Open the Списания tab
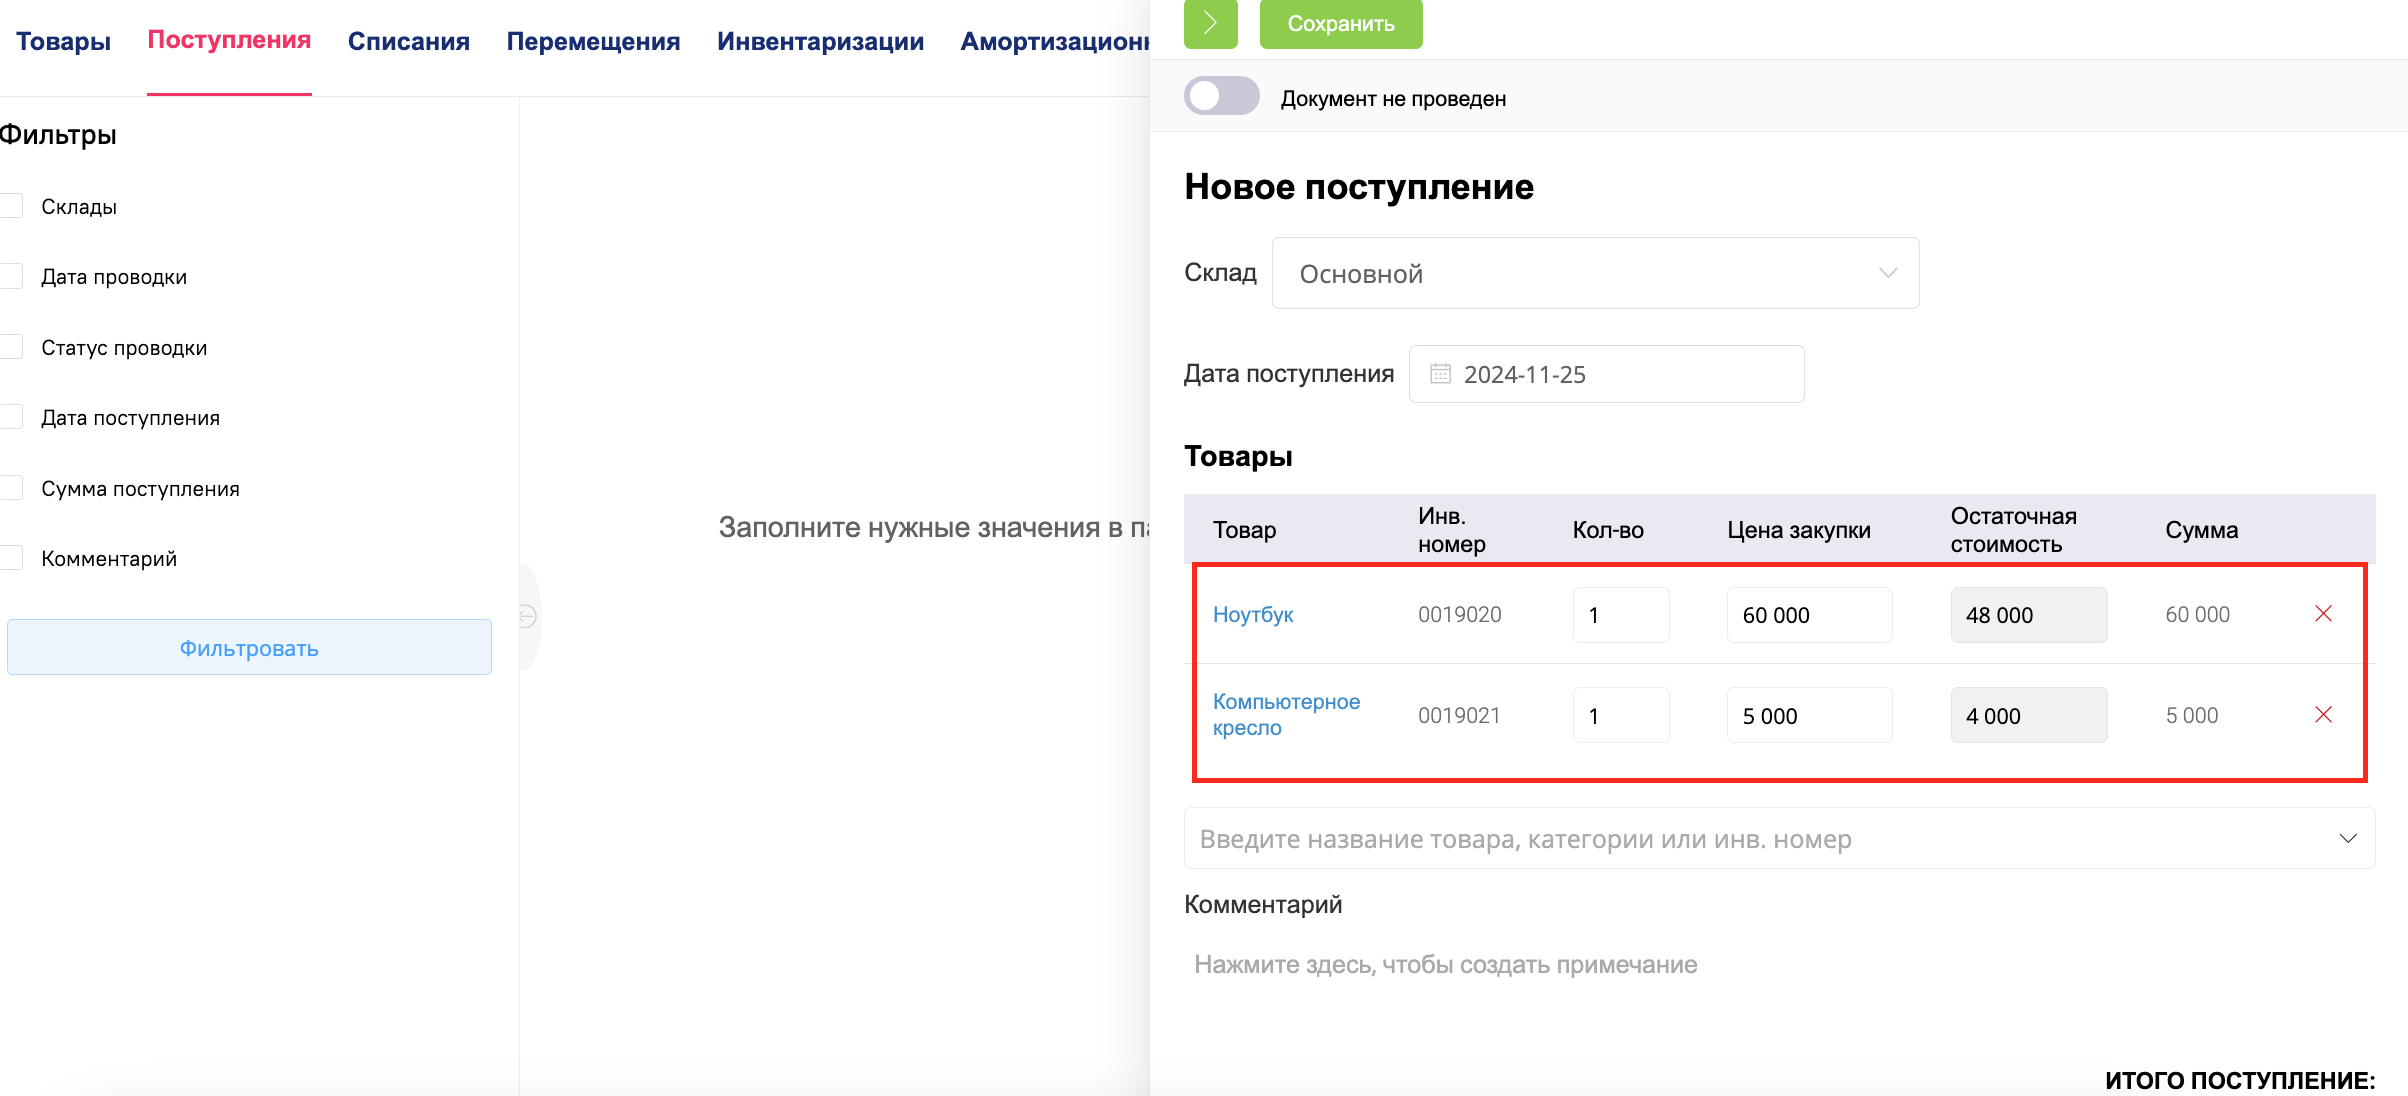This screenshot has height=1096, width=2408. tap(408, 41)
